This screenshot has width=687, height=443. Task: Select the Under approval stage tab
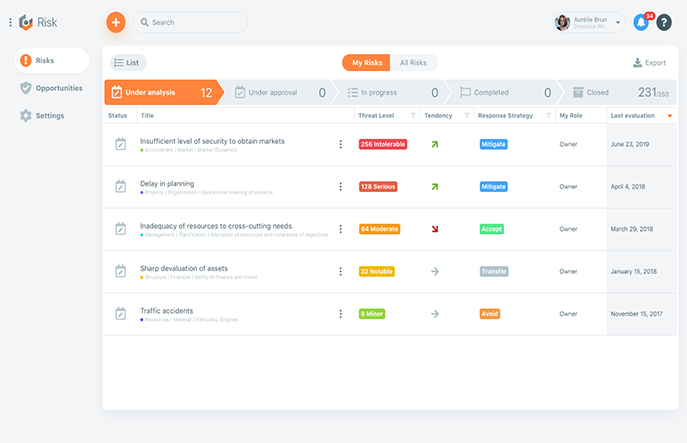(278, 92)
